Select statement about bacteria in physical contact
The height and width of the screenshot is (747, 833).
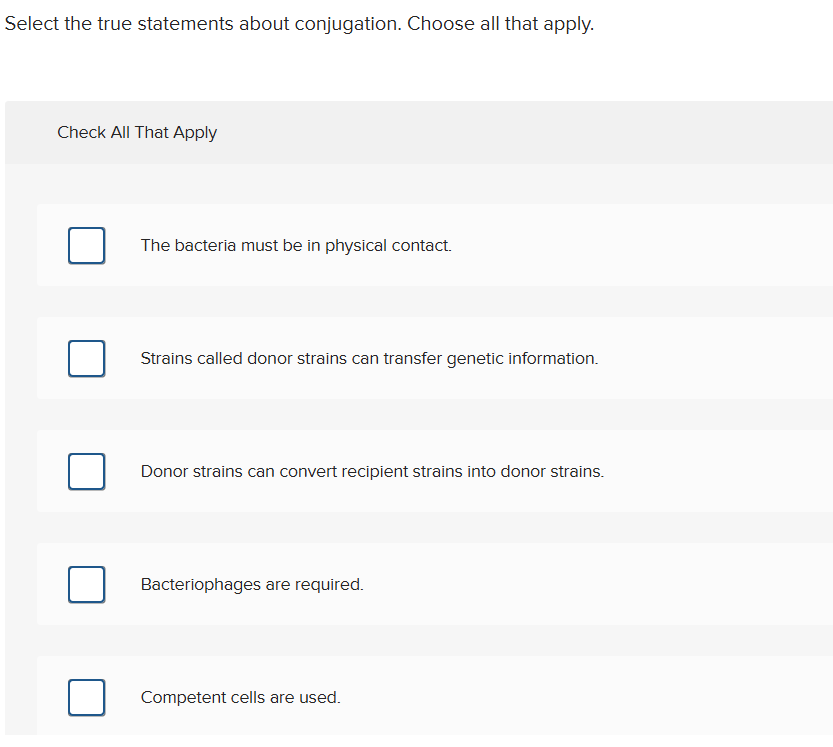point(295,245)
